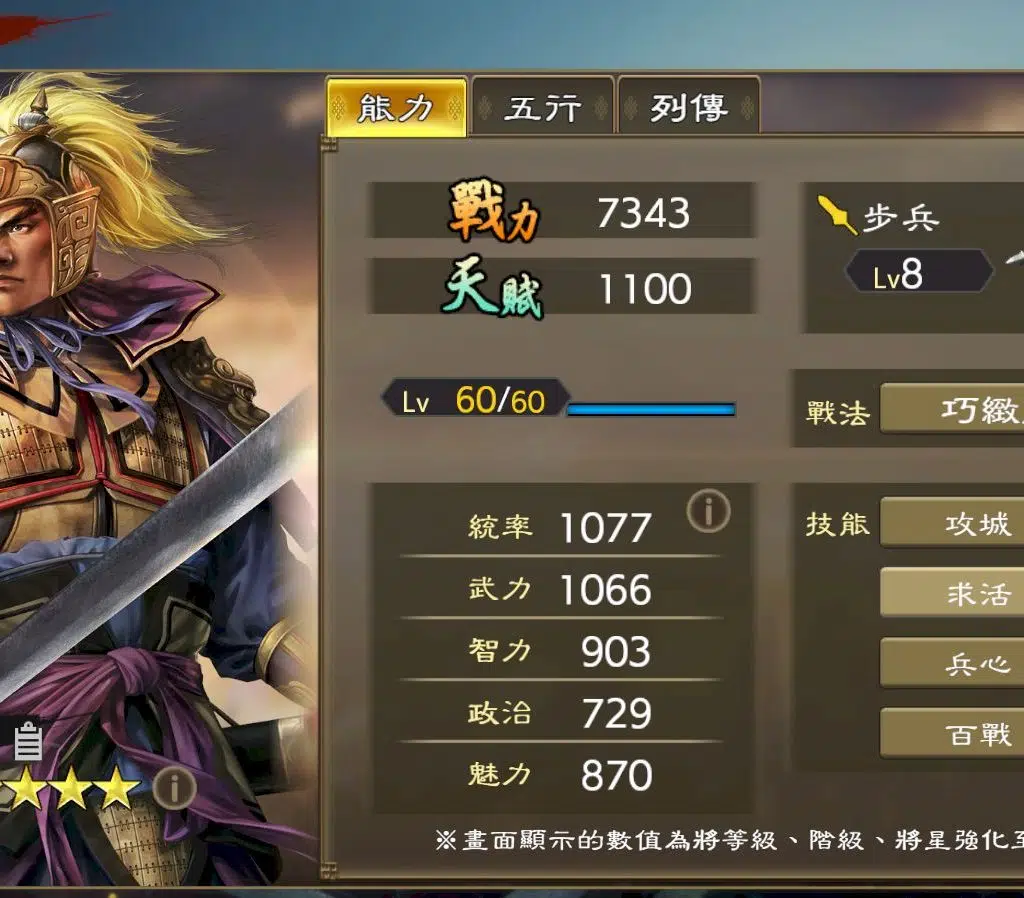Select the 攻城 skill button

[952, 522]
